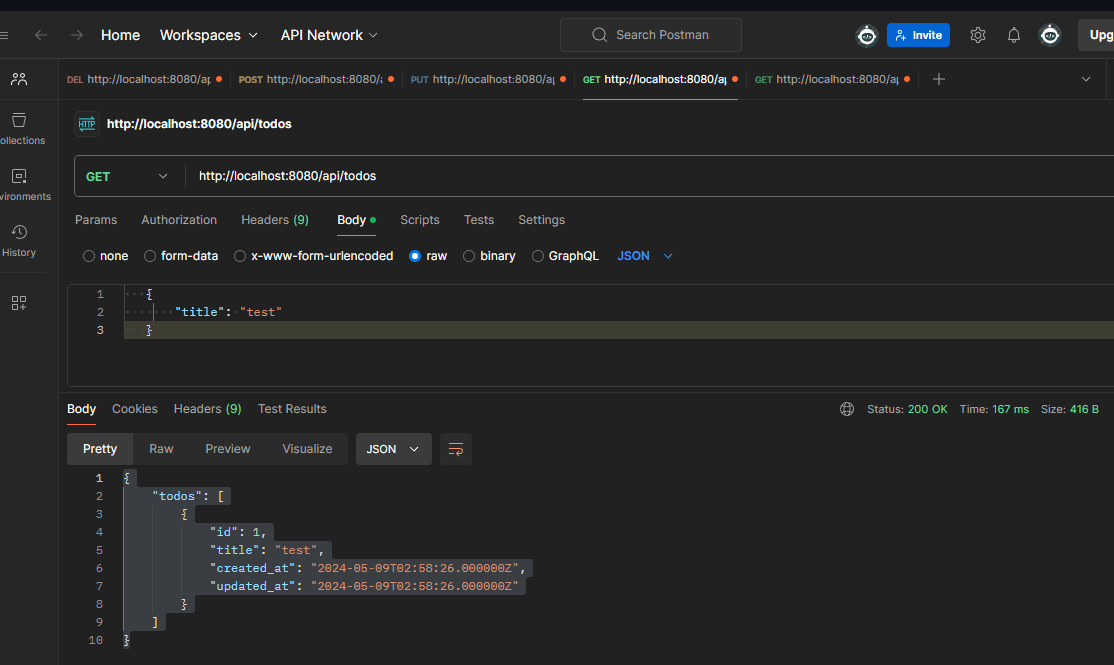
Task: Switch to the DEL request tab
Action: coord(144,79)
